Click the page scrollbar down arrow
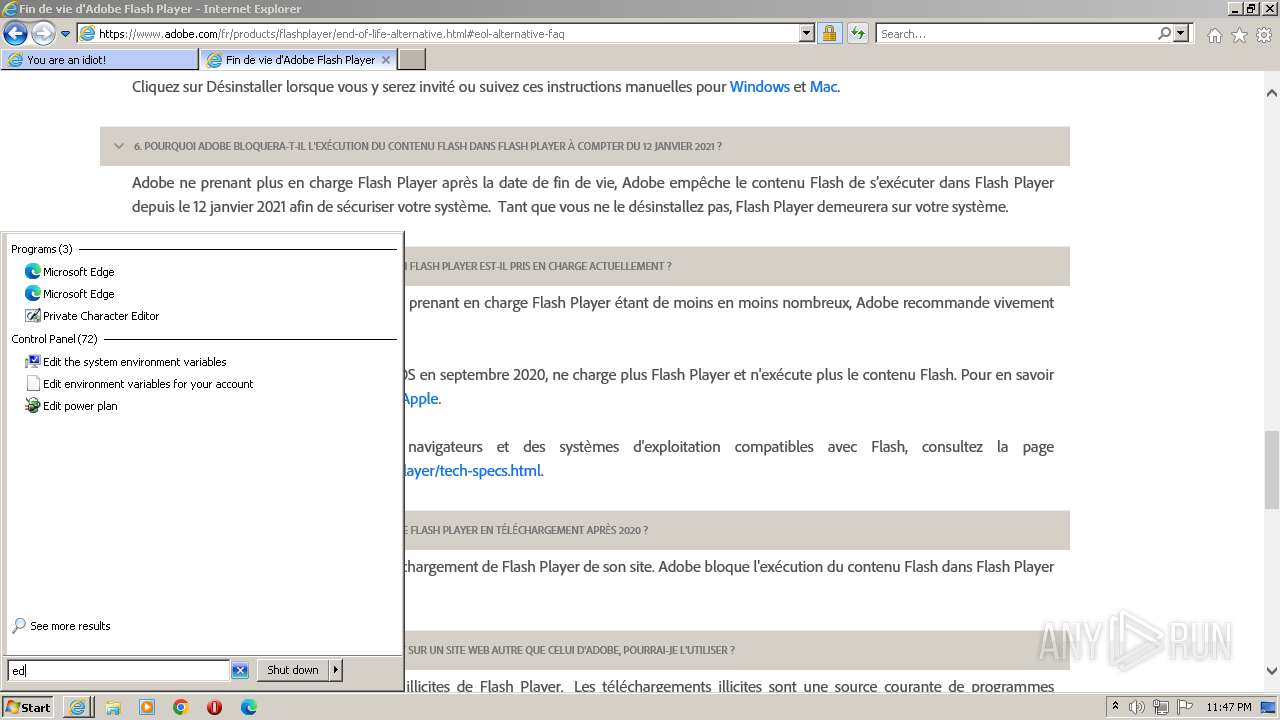Viewport: 1280px width, 720px height. pyautogui.click(x=1272, y=671)
